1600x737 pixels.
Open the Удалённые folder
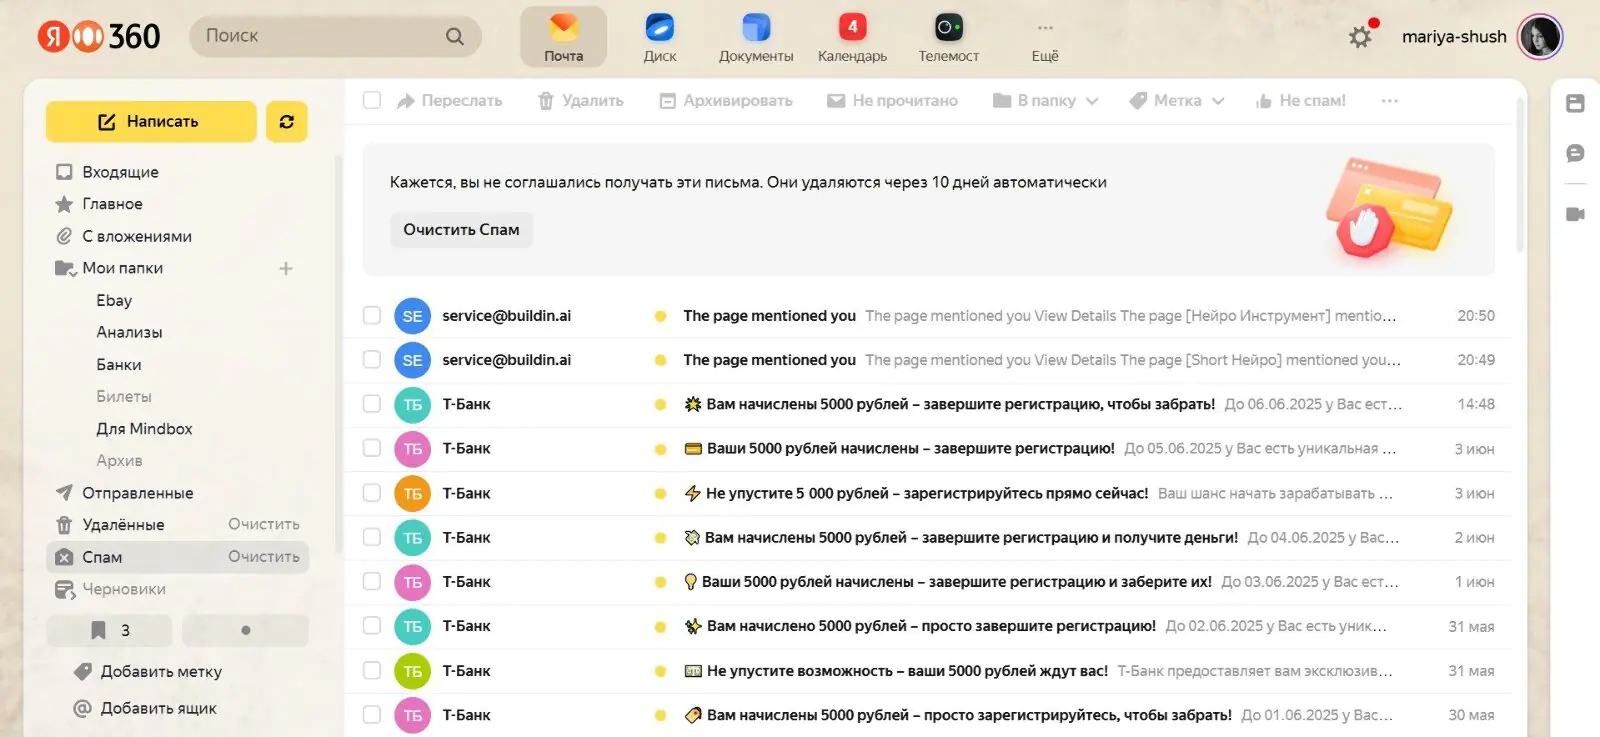(x=123, y=525)
